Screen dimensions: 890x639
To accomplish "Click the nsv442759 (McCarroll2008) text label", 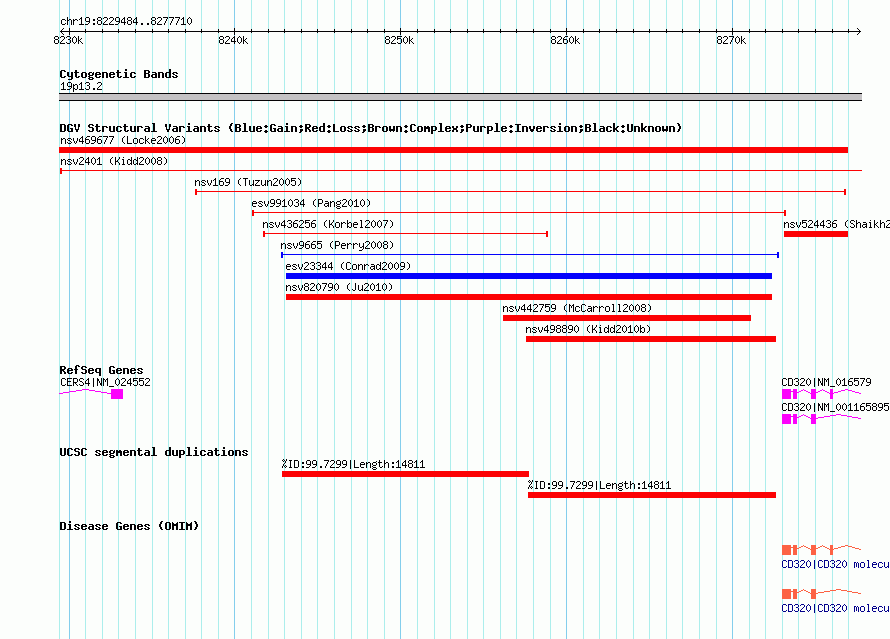I will click(577, 308).
